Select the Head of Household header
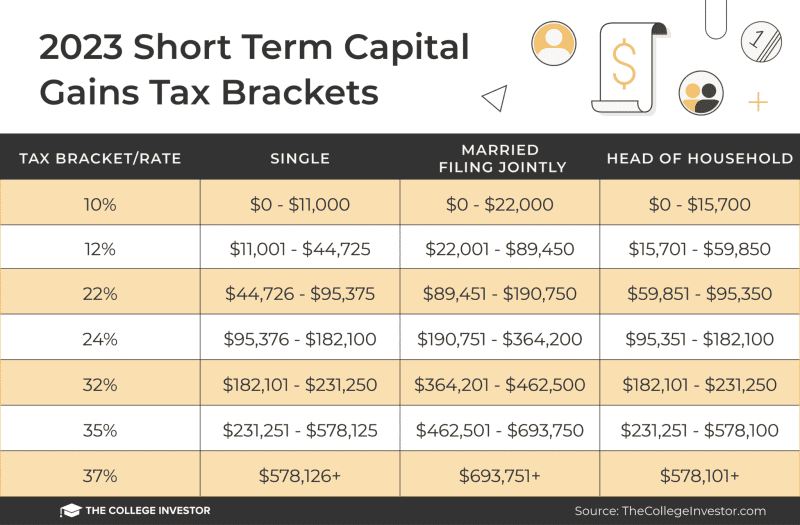The height and width of the screenshot is (525, 800). pos(700,158)
